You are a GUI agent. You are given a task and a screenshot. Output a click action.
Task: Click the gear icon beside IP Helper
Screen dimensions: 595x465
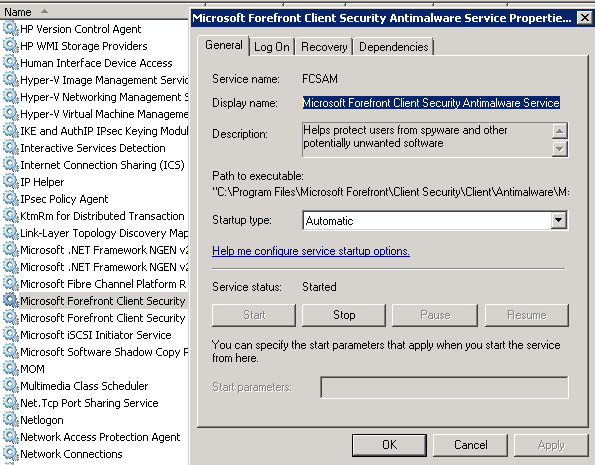tap(10, 182)
